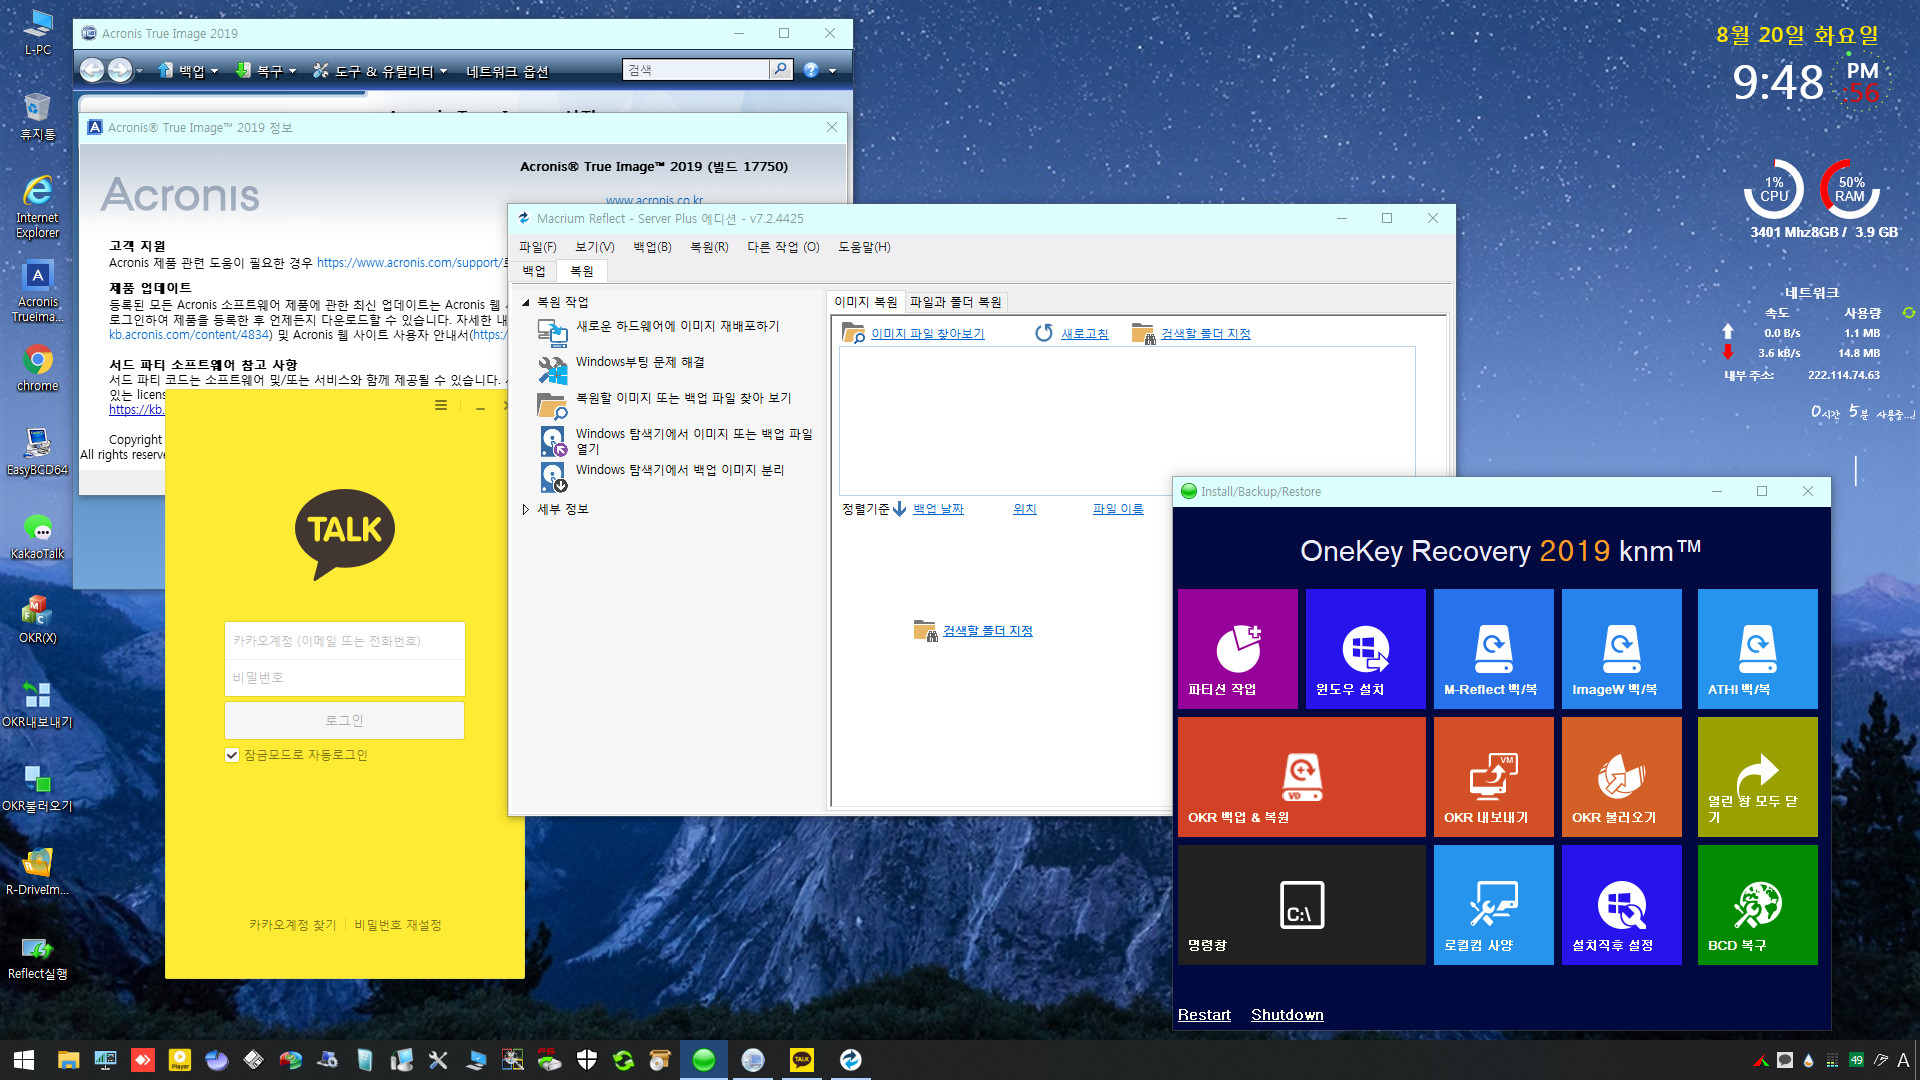Image resolution: width=1920 pixels, height=1080 pixels.
Task: Click Restart link in OneKey Recovery
Action: (x=1204, y=1015)
